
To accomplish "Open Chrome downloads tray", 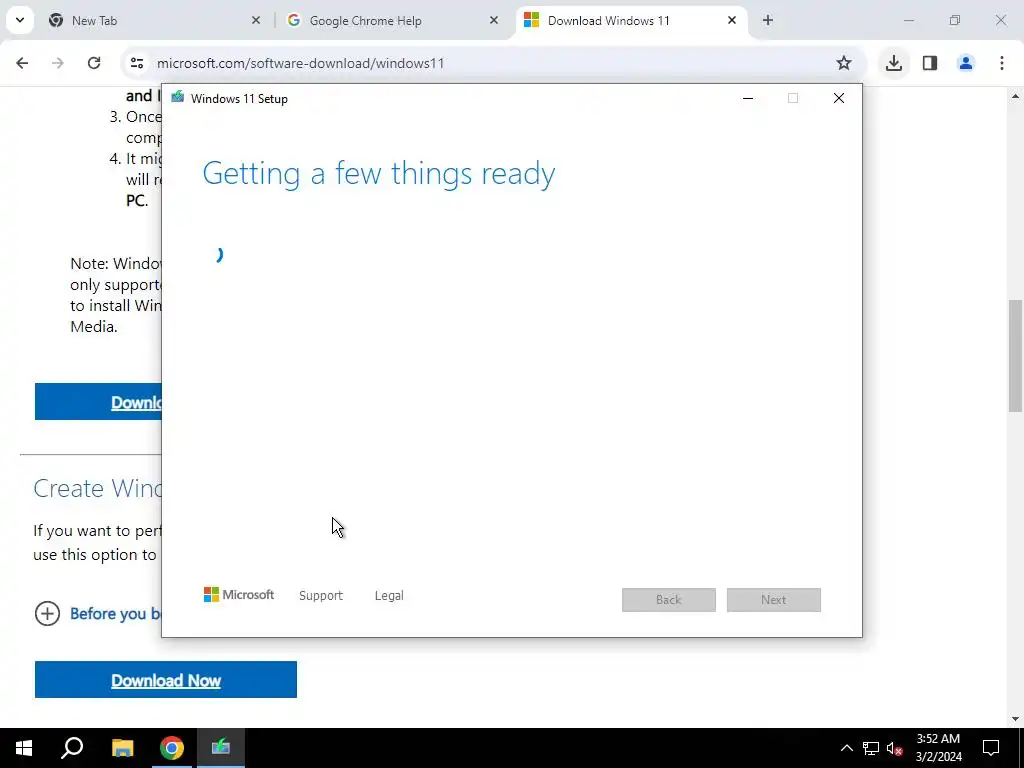I will tap(894, 63).
